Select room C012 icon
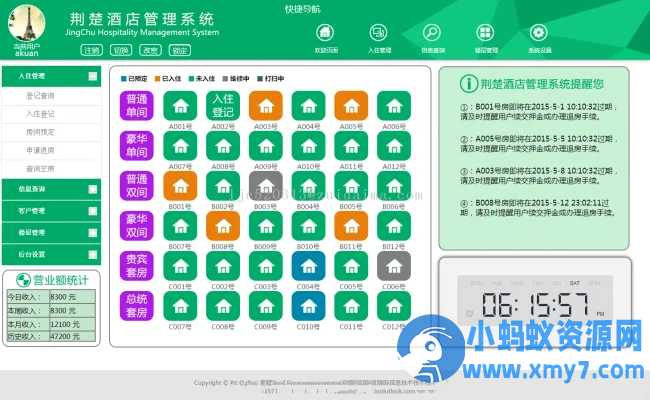 click(394, 306)
